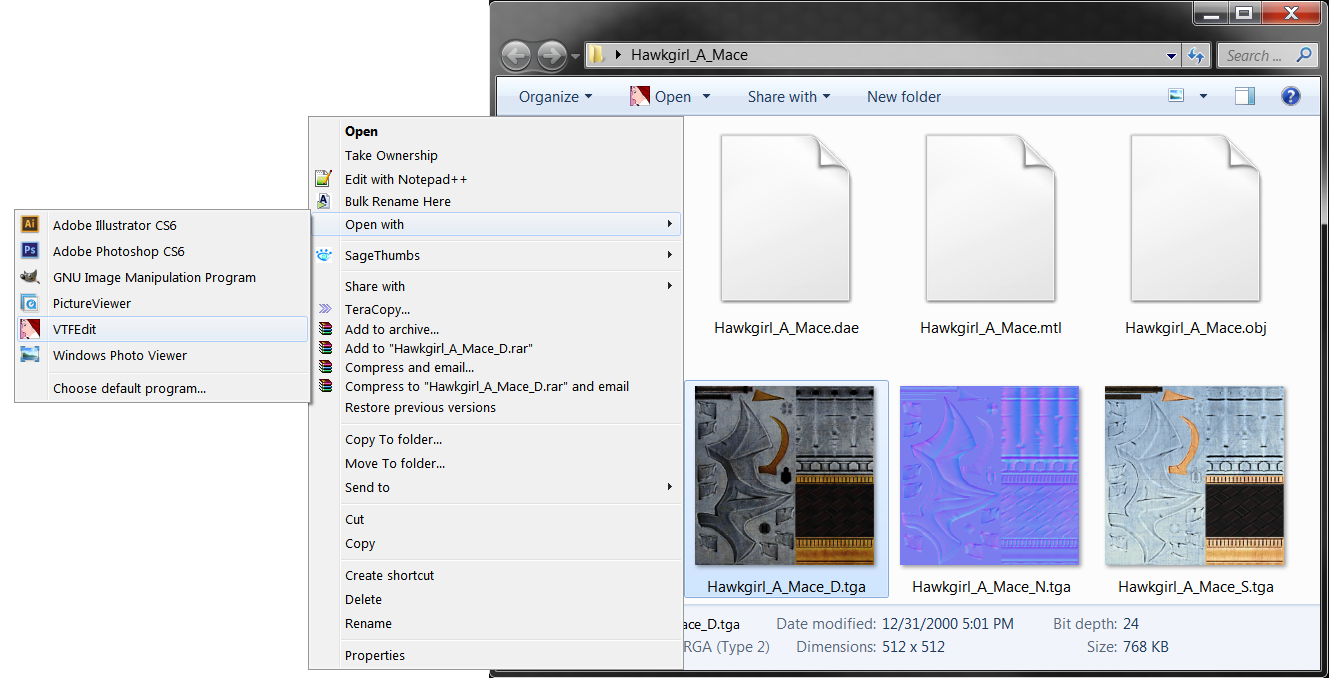Open file with PictureViewer
The height and width of the screenshot is (678, 1329).
162,303
